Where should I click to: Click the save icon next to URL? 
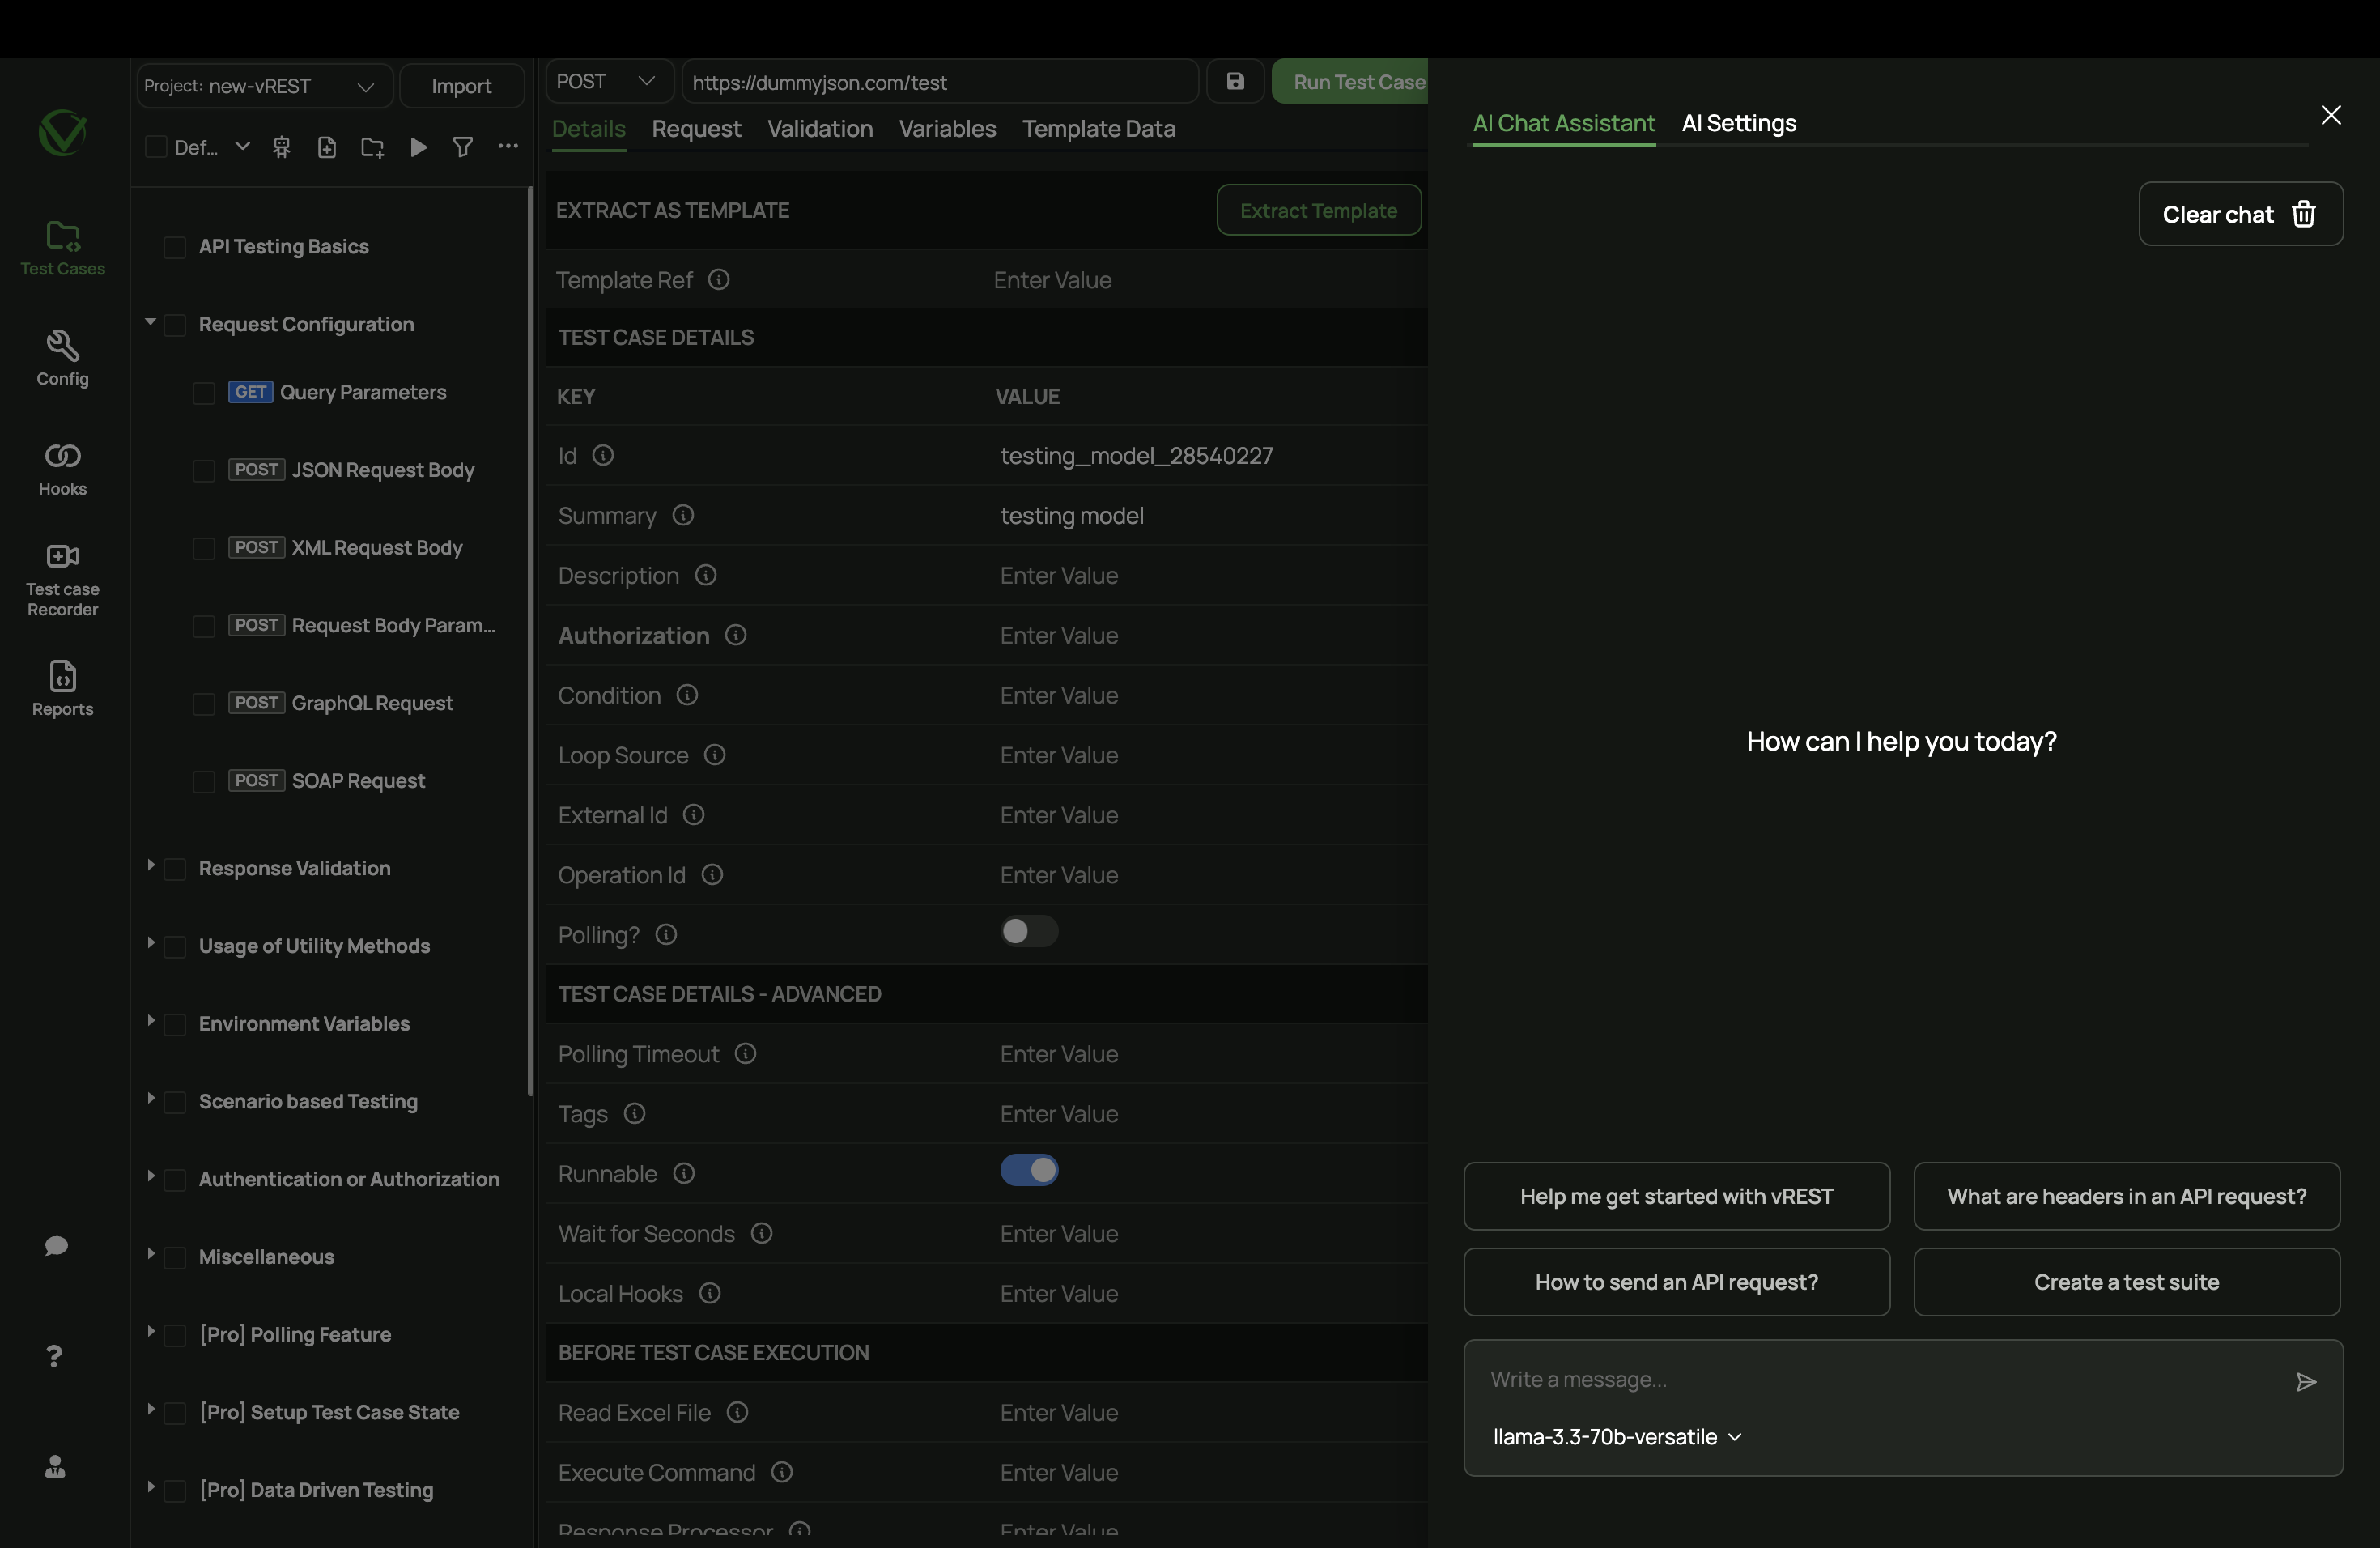(1235, 81)
